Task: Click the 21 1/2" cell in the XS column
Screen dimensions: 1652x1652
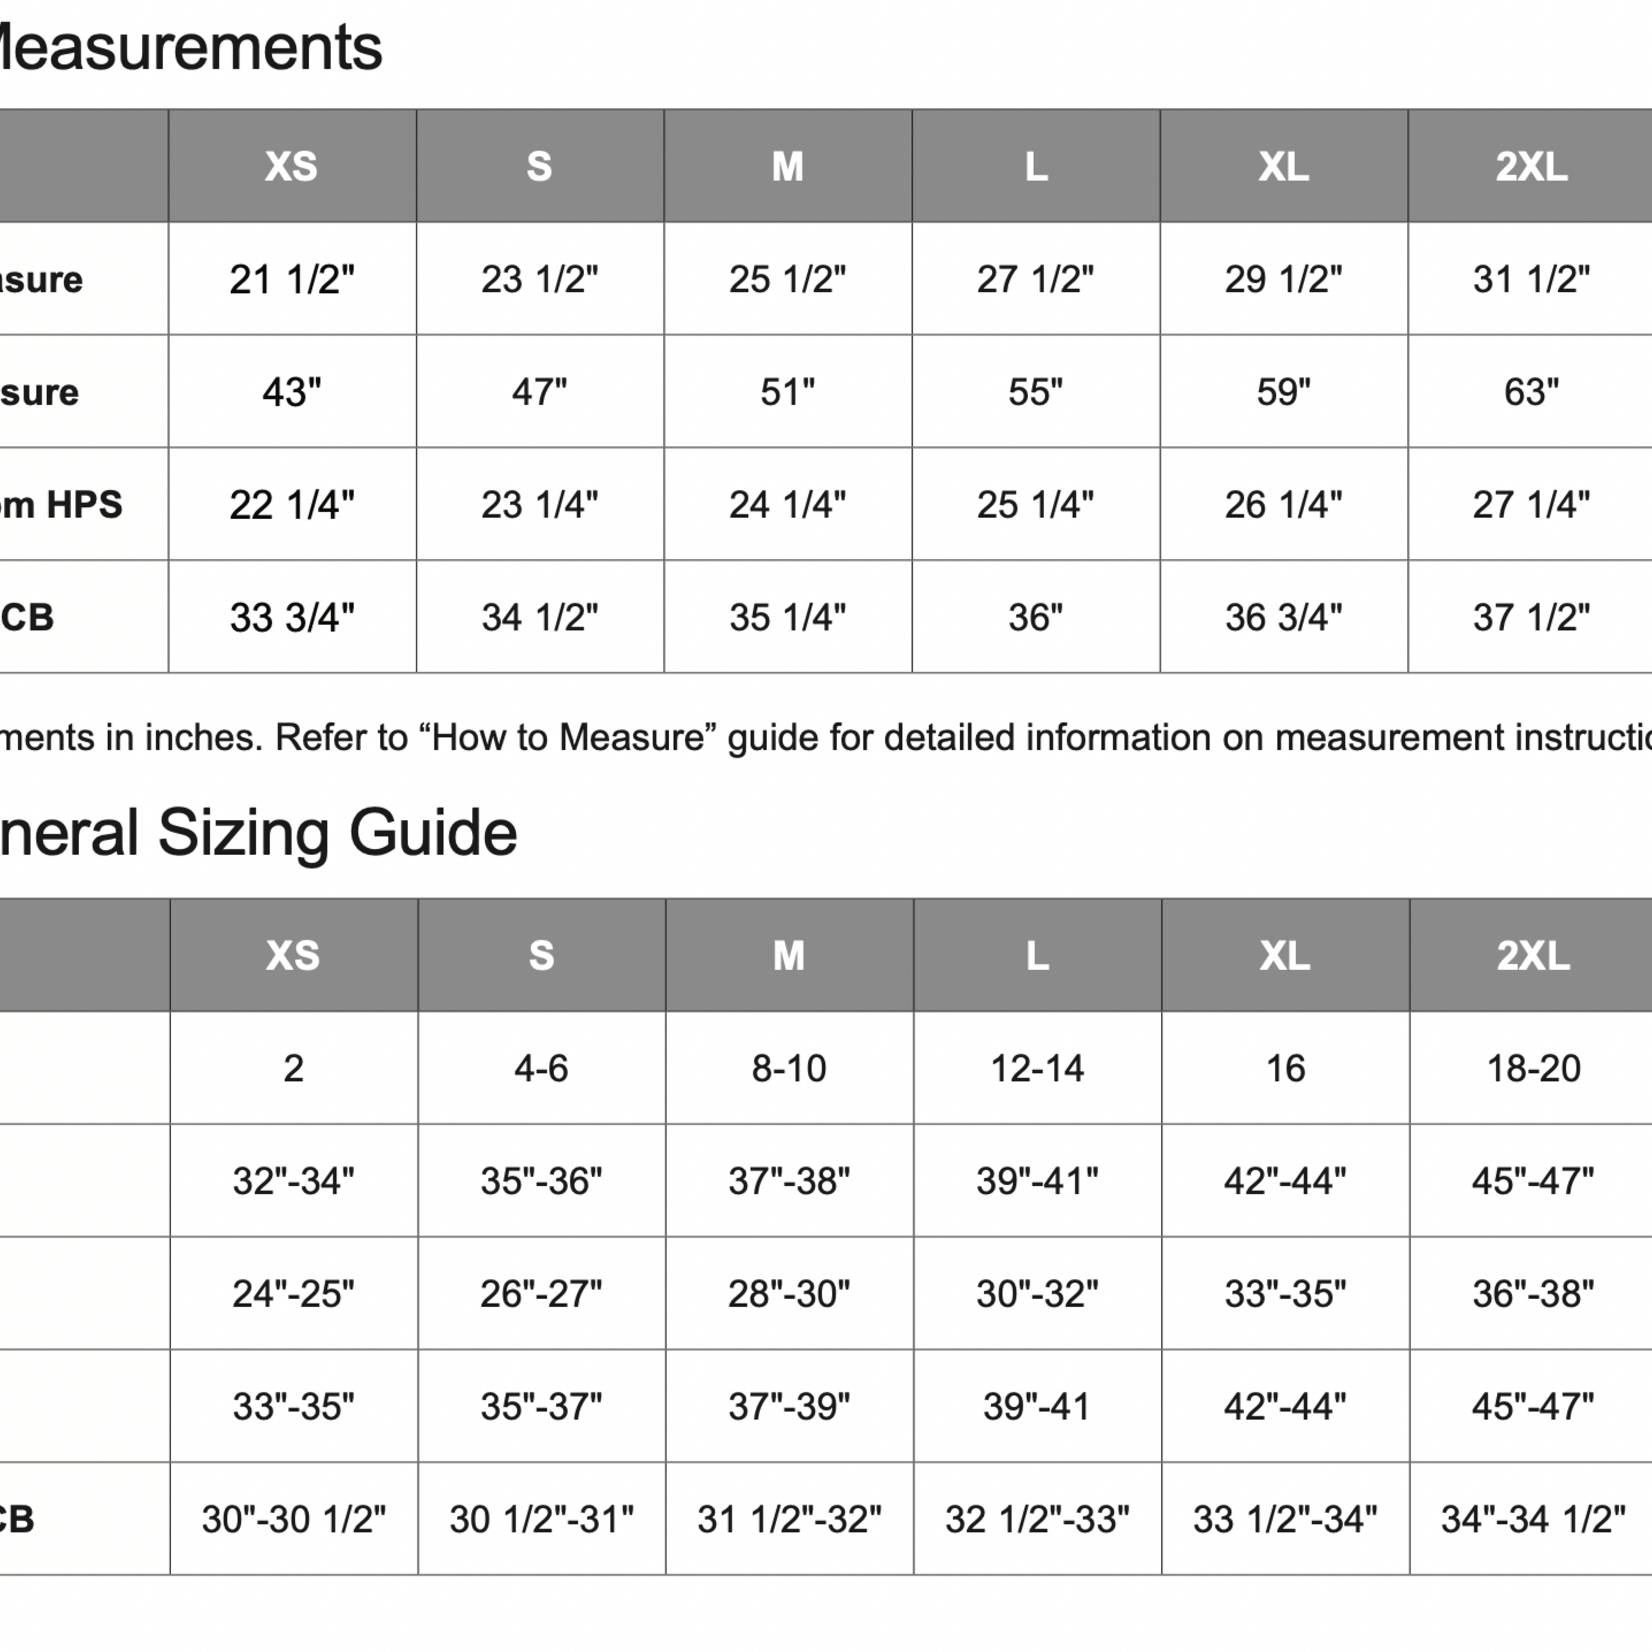Action: (292, 279)
